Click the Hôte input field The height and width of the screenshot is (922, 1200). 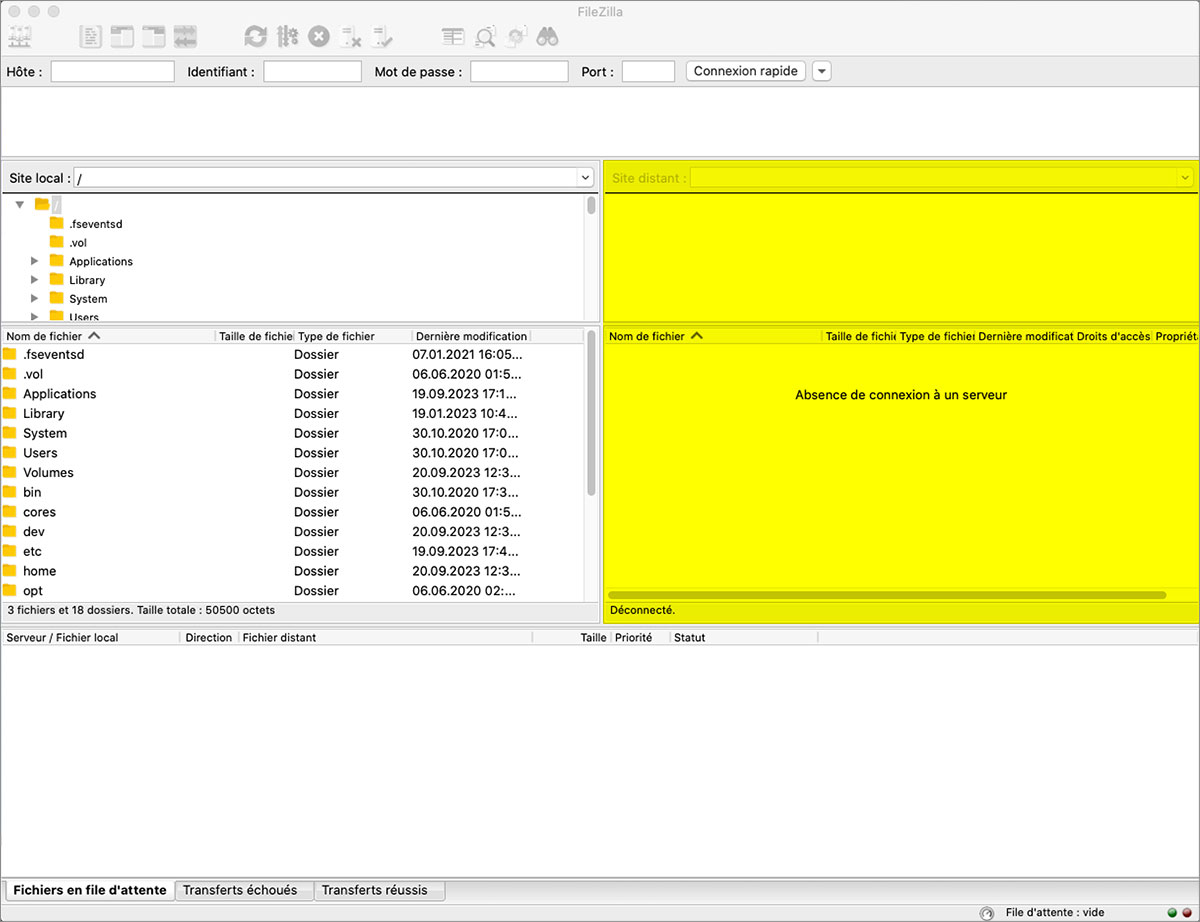pyautogui.click(x=112, y=72)
